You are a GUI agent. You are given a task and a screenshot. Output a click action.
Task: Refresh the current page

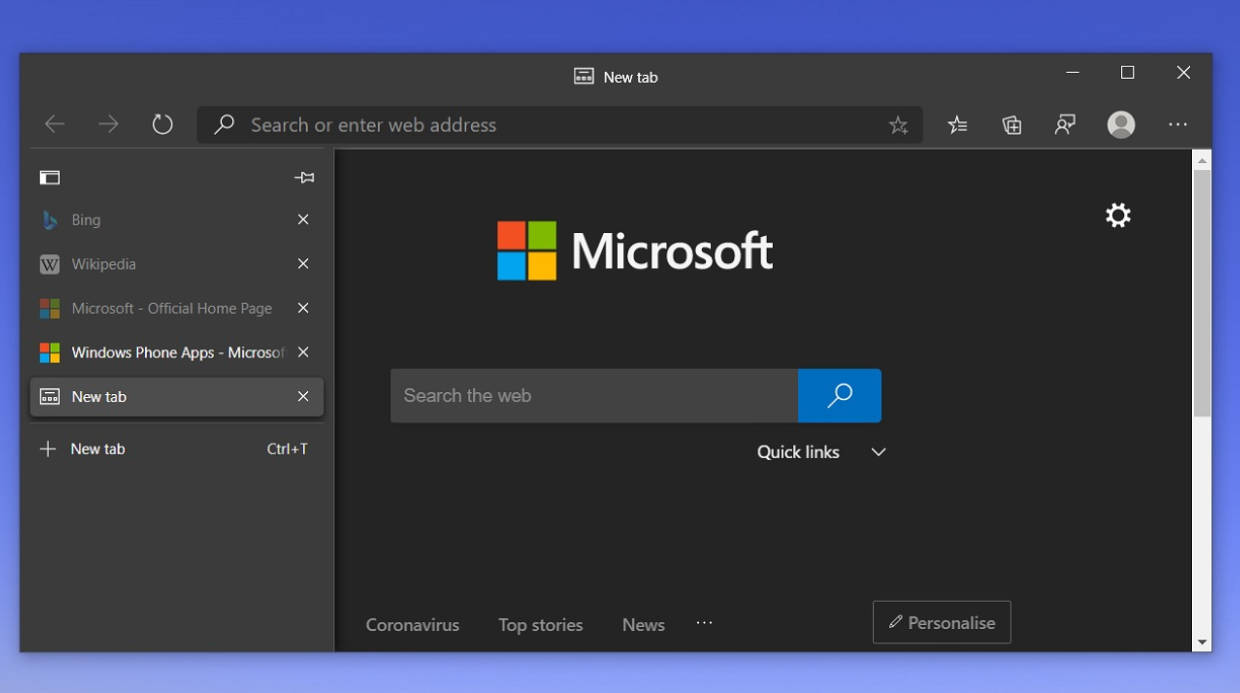pos(162,125)
